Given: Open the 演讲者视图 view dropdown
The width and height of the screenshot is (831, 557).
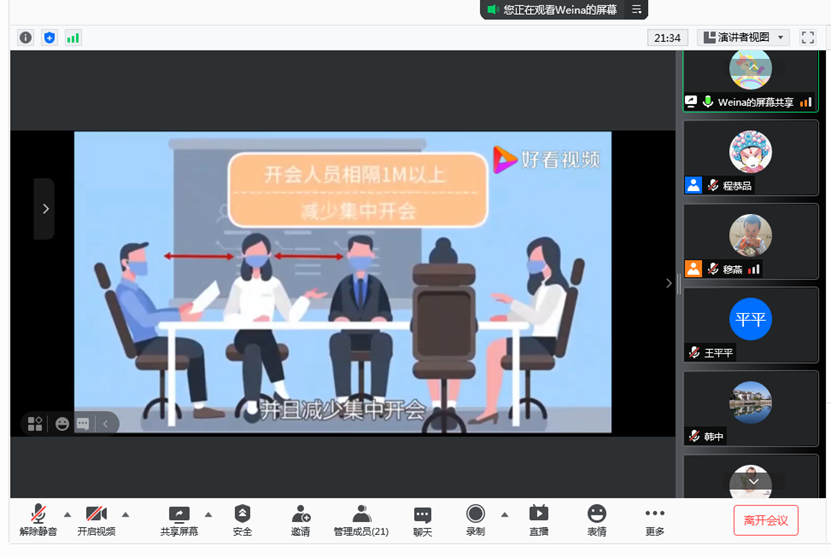Looking at the screenshot, I should tap(745, 37).
